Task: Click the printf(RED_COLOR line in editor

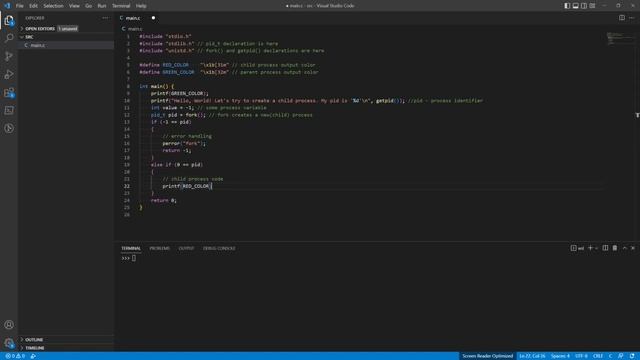Action: tap(187, 186)
